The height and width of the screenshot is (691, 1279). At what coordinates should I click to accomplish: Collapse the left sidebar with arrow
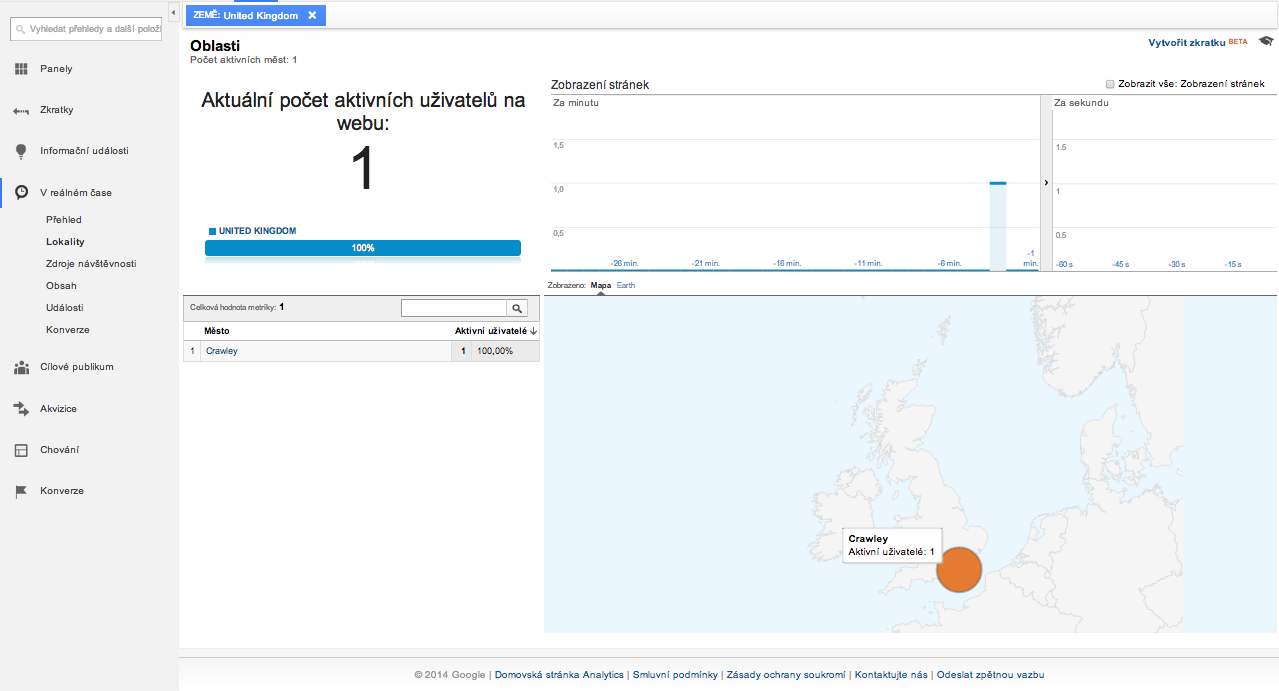(174, 11)
